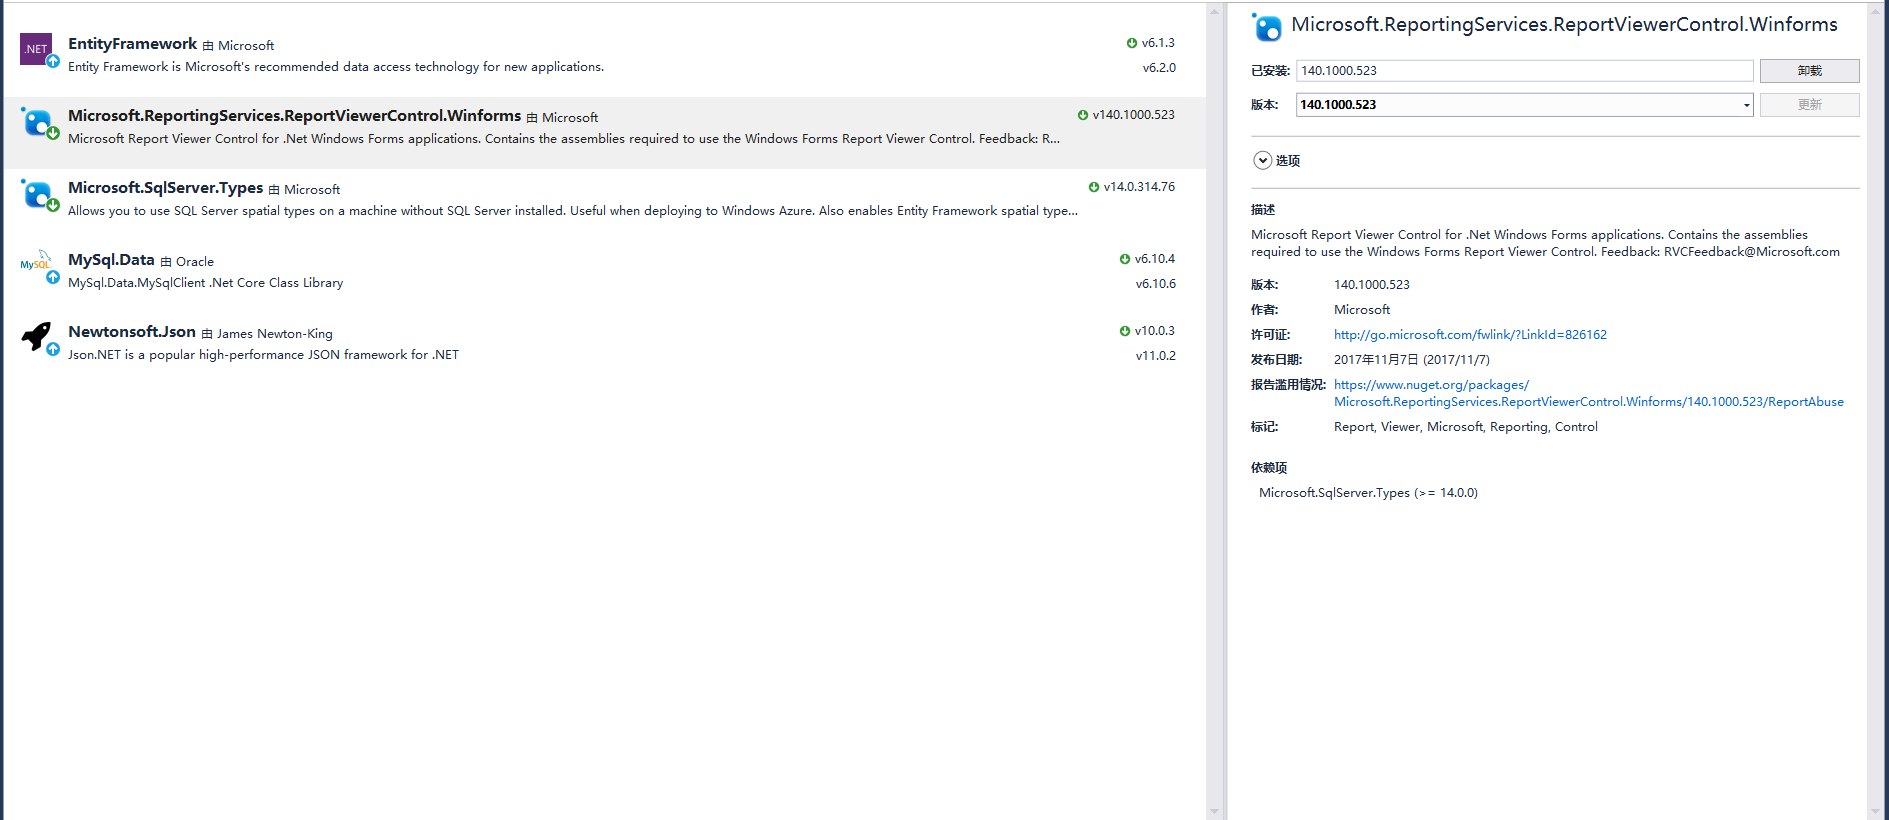The image size is (1889, 820).
Task: Click available version v6.10.6 for MySql.Data
Action: (x=1155, y=284)
